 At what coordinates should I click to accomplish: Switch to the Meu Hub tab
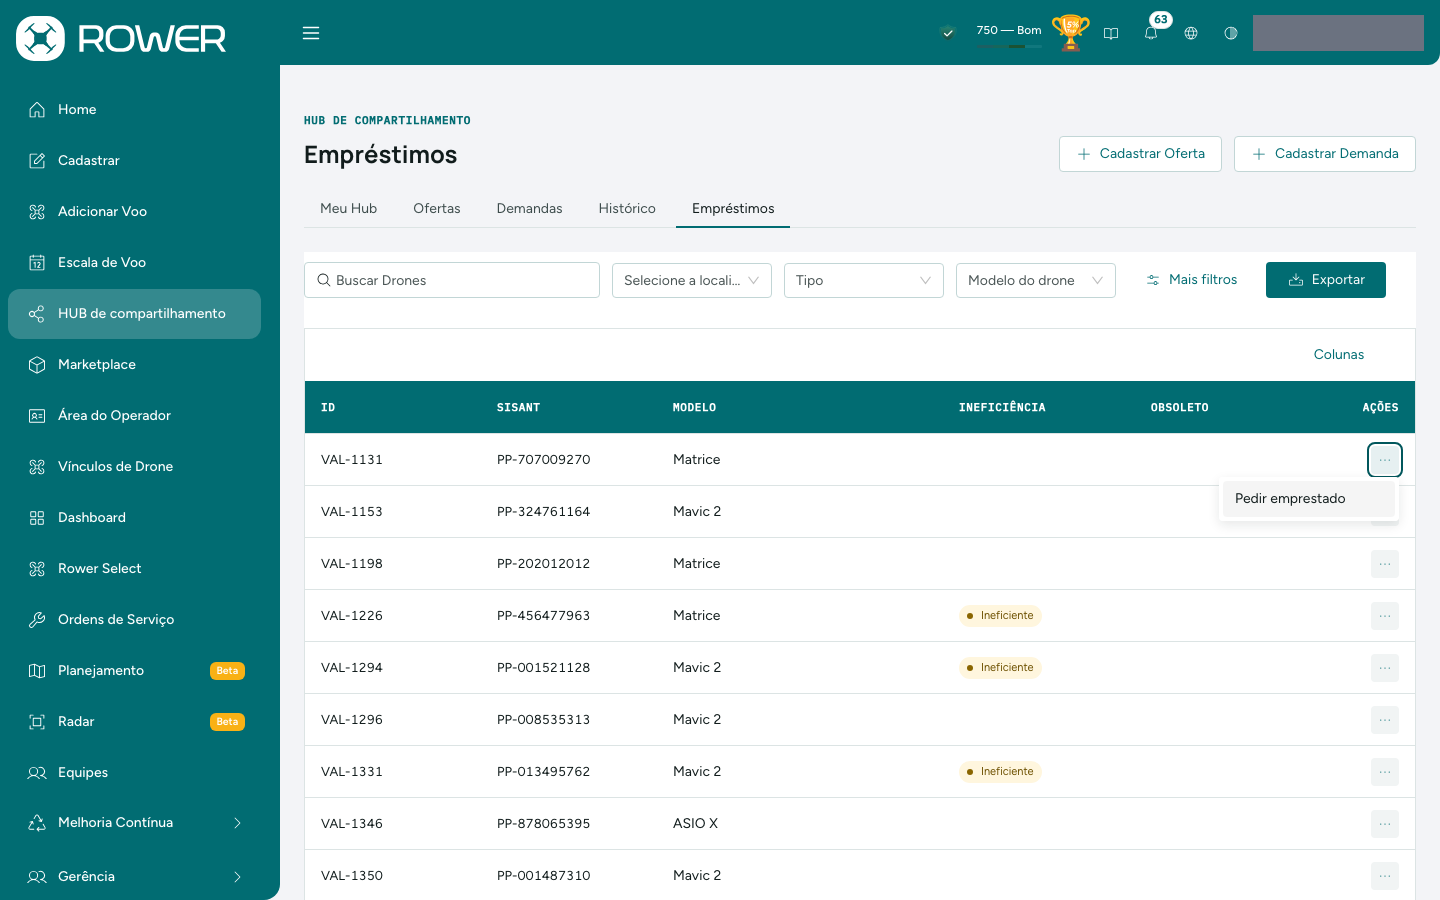348,208
